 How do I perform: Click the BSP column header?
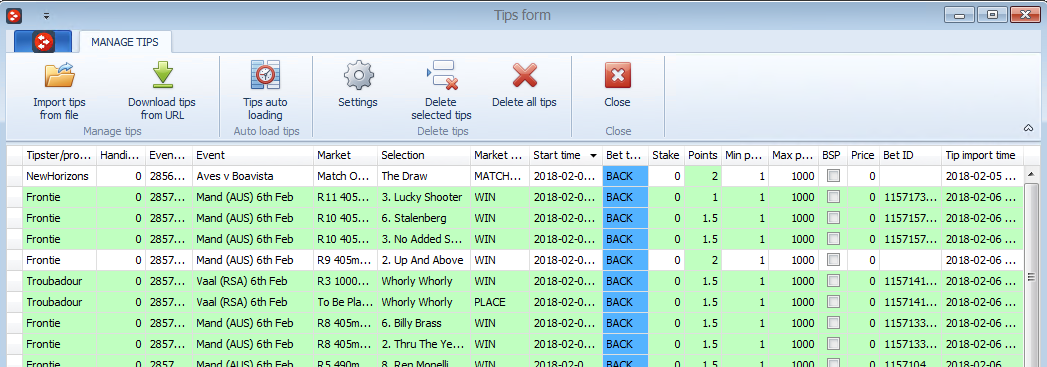tap(833, 155)
